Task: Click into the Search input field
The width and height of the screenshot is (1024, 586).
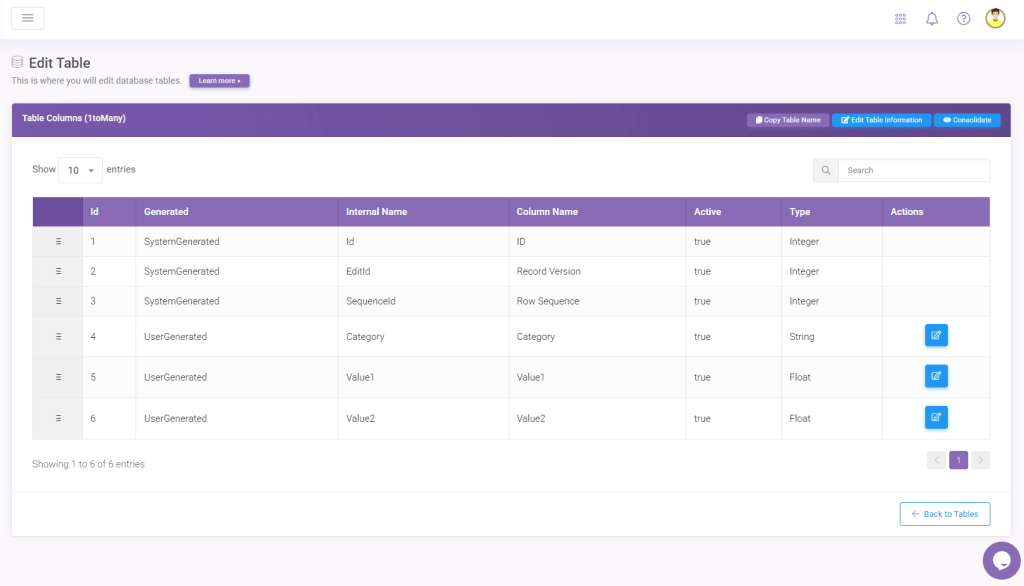Action: pyautogui.click(x=913, y=170)
